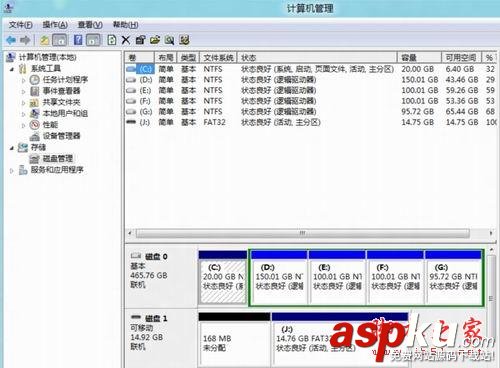The width and height of the screenshot is (500, 368).
Task: Sort by the 文件系统 column header
Action: click(218, 57)
